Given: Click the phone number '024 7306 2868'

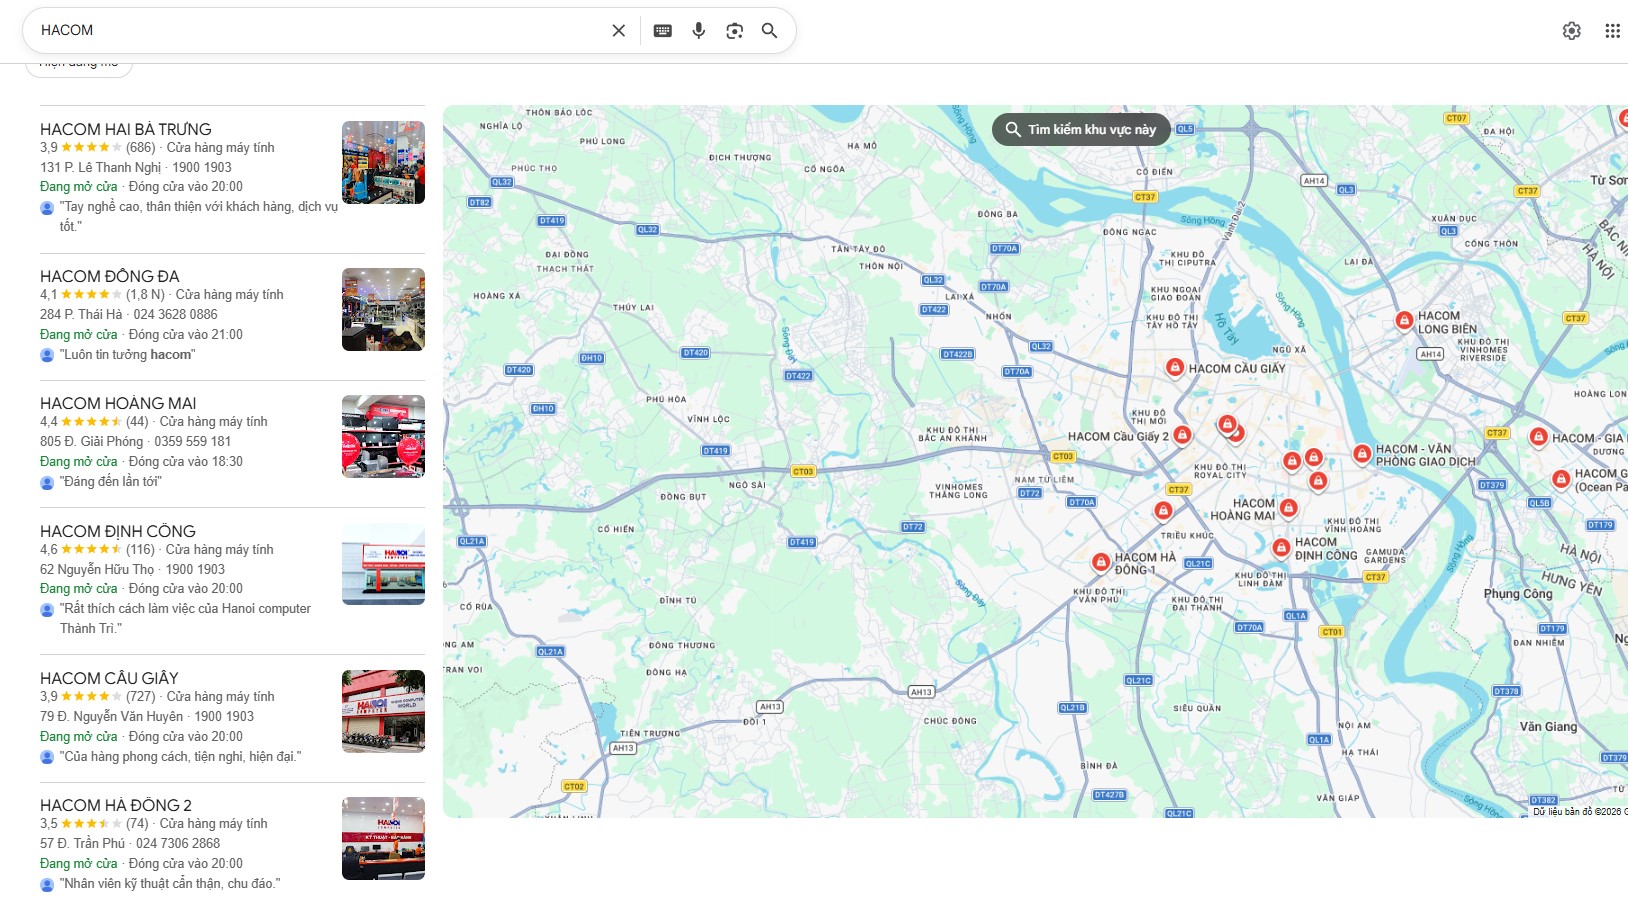Looking at the screenshot, I should tap(178, 843).
